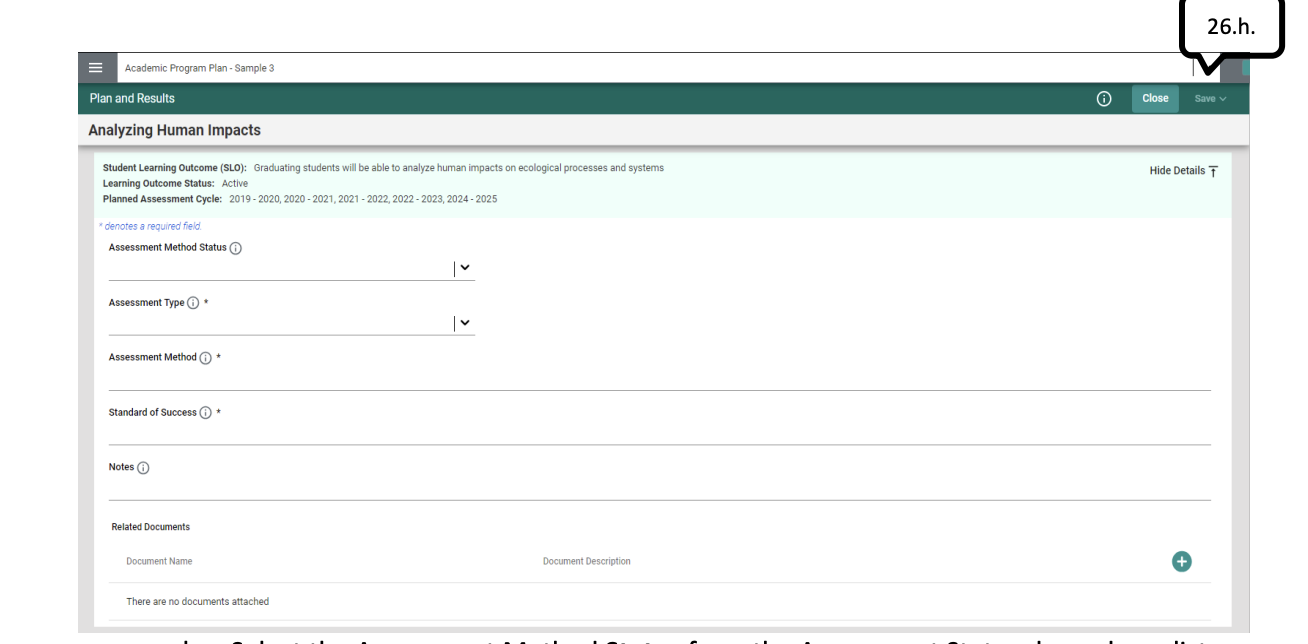Viewport: 1308px width, 644px height.
Task: Click the Hide Details filter icon
Action: tap(1213, 171)
